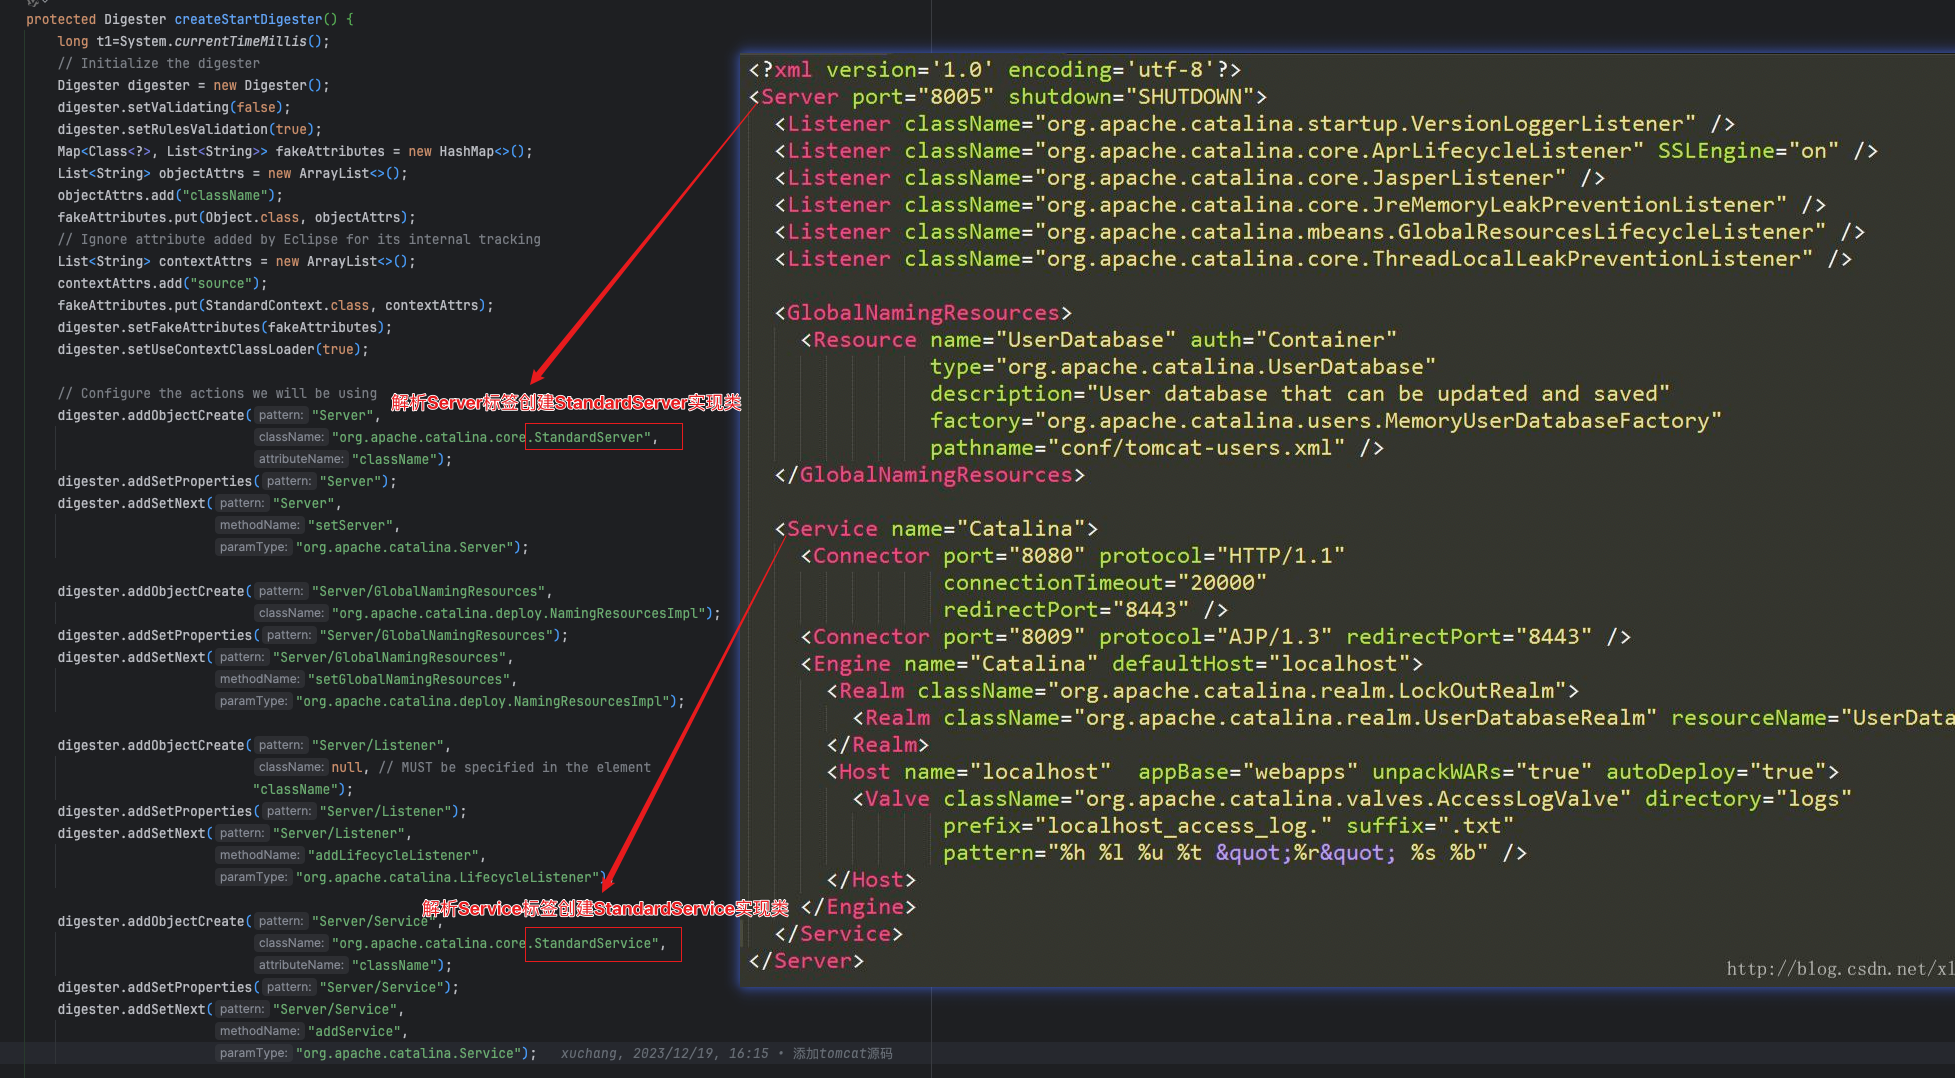Image resolution: width=1955 pixels, height=1078 pixels.
Task: Click 'digester.setFakeAttributes(fakeAttributes);' line
Action: (224, 327)
